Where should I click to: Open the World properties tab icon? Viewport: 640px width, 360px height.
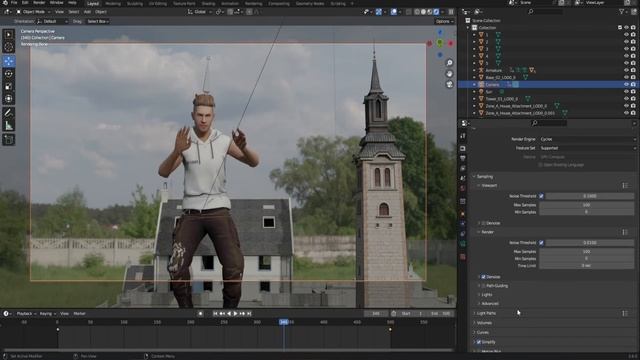(x=462, y=189)
